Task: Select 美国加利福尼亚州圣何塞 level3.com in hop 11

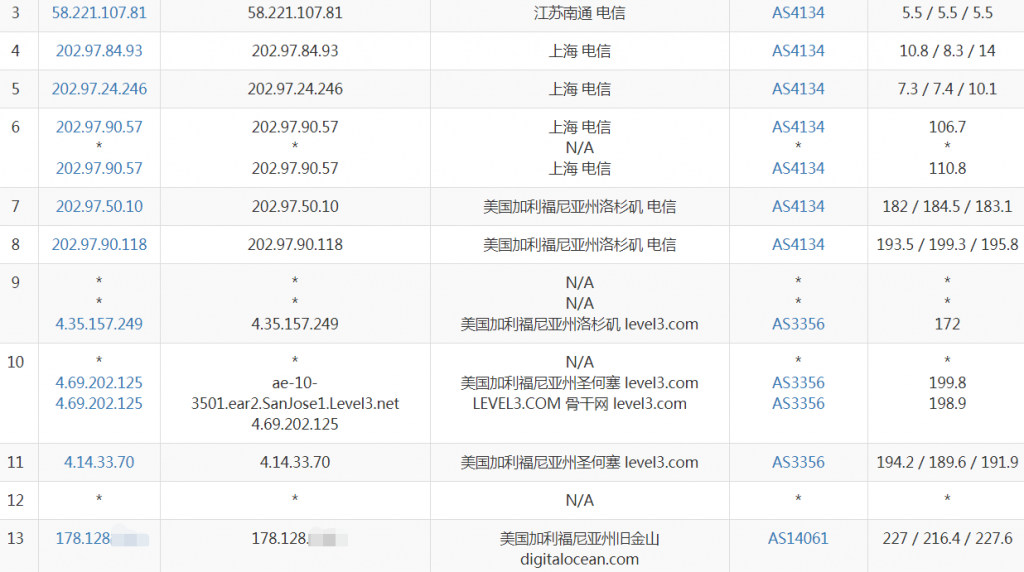Action: click(x=579, y=462)
